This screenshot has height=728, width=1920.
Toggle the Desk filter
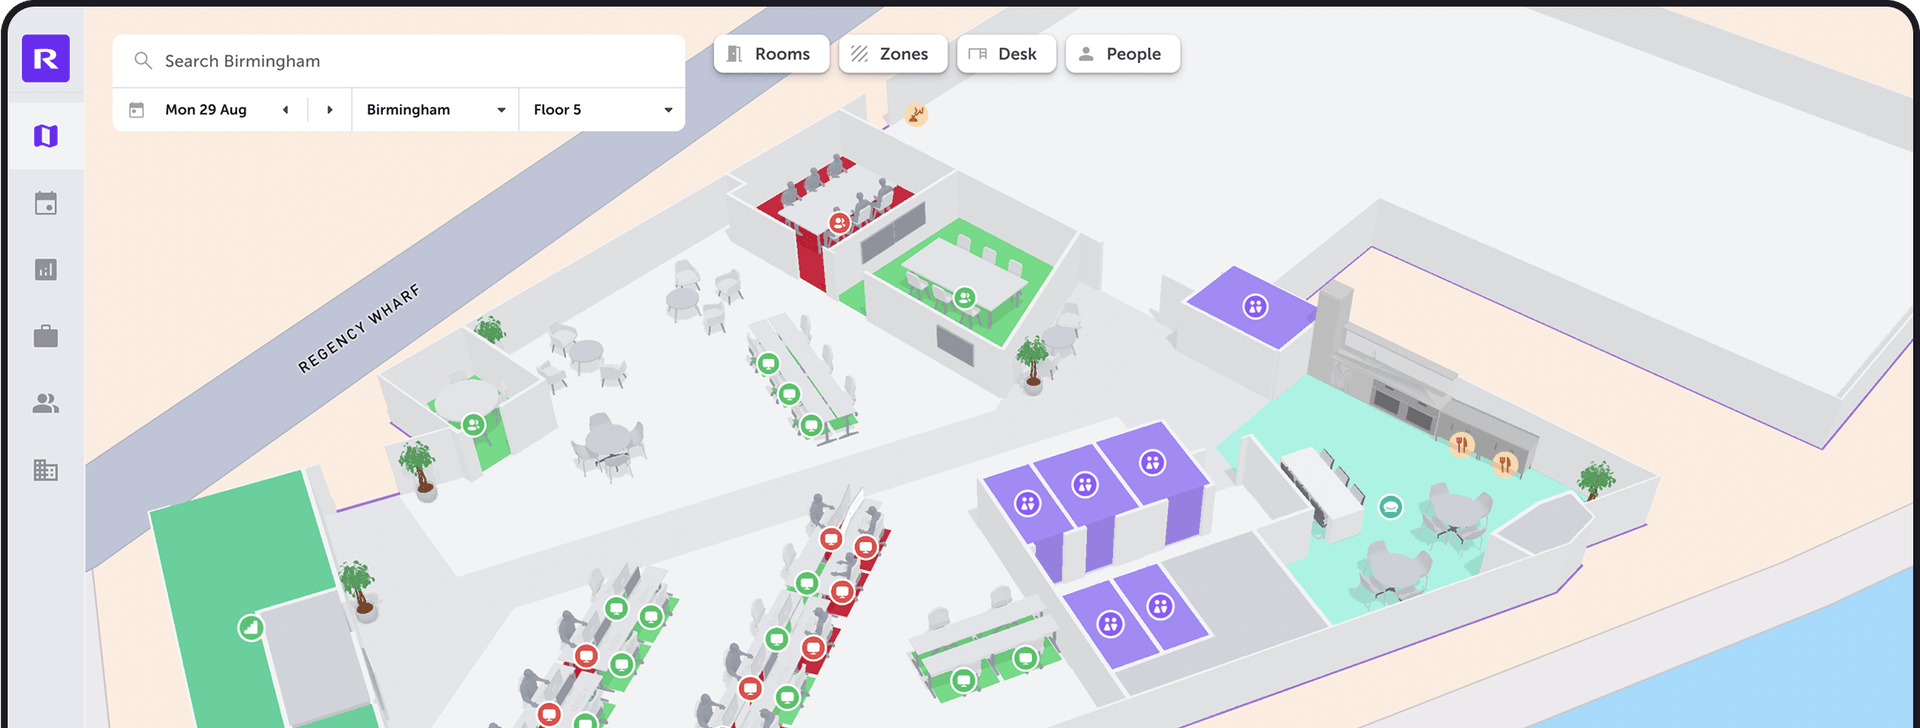point(1005,54)
